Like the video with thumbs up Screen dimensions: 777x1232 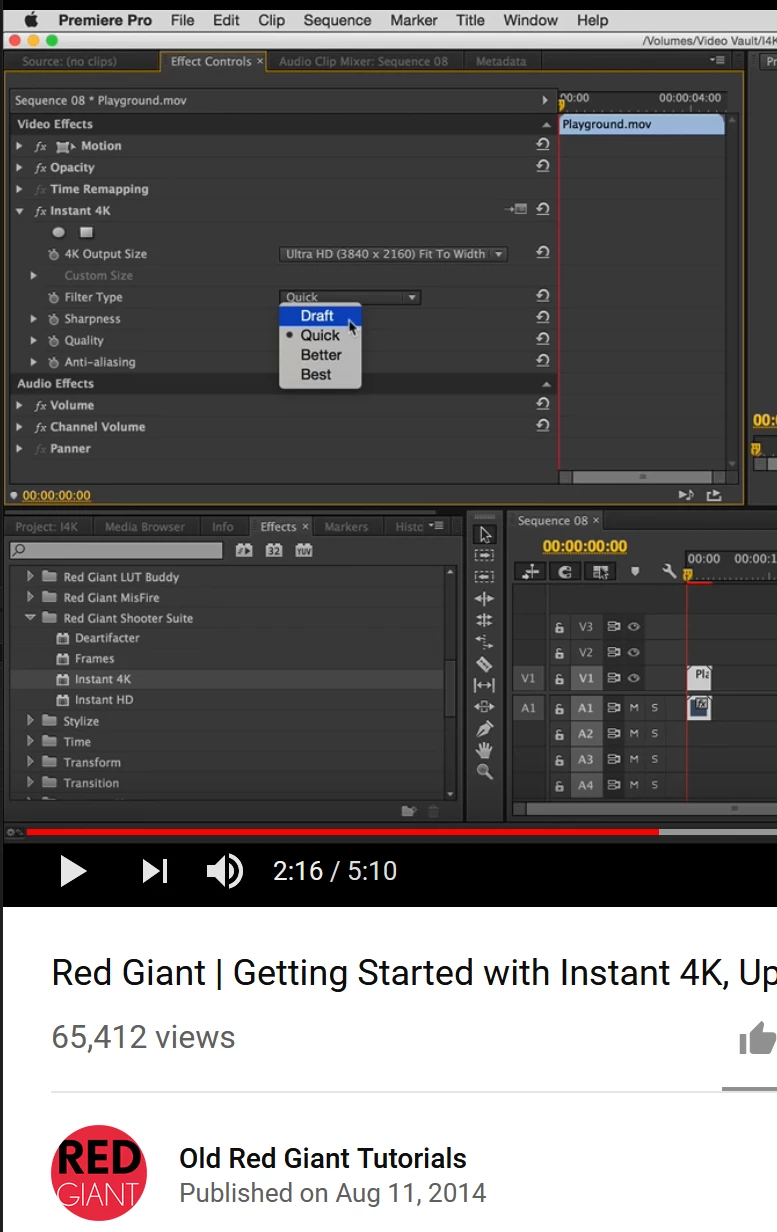(x=758, y=1039)
